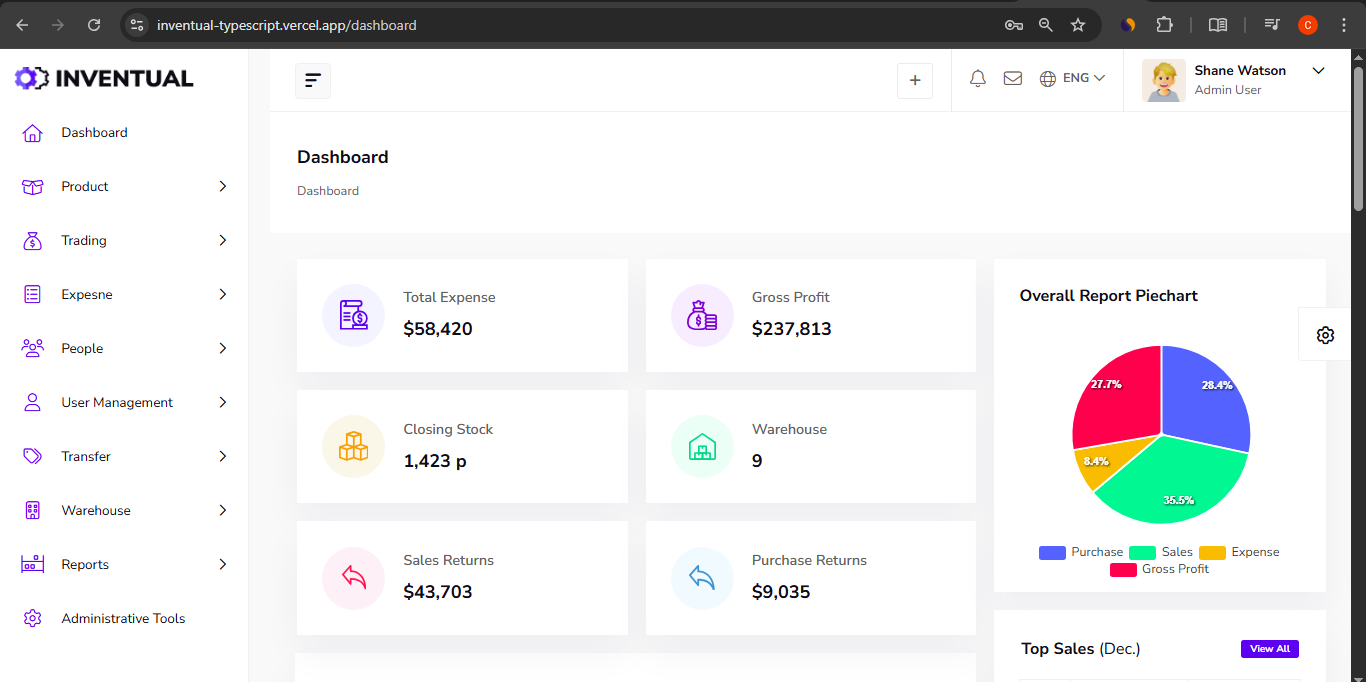Click the Gross Profit money bag icon

[x=702, y=315]
